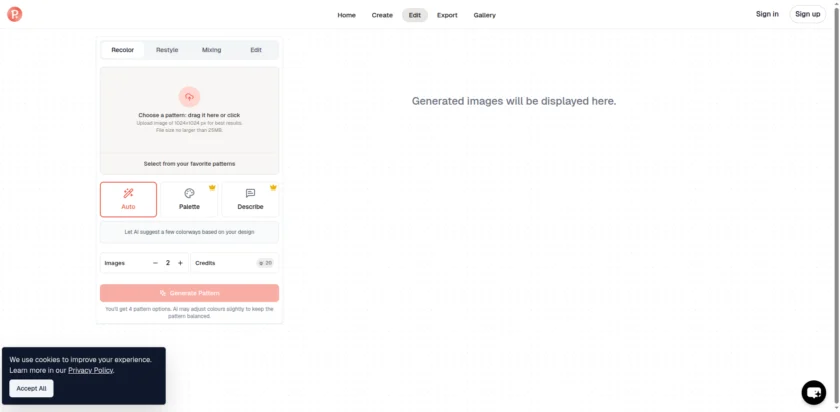Click the site logo icon

pyautogui.click(x=14, y=14)
